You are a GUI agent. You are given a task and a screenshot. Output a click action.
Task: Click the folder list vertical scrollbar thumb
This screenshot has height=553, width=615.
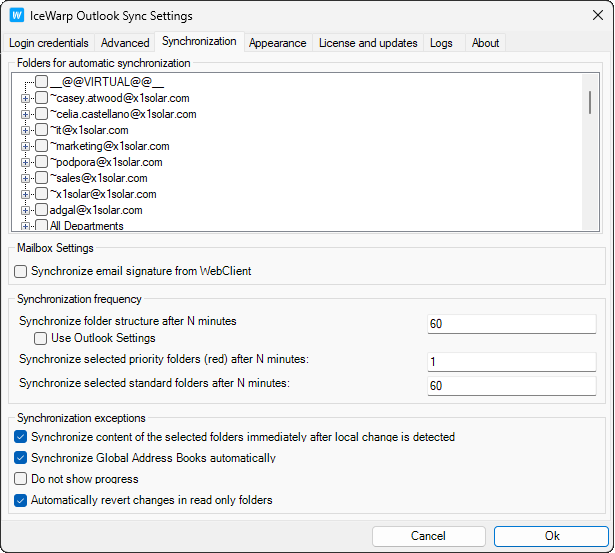(590, 102)
